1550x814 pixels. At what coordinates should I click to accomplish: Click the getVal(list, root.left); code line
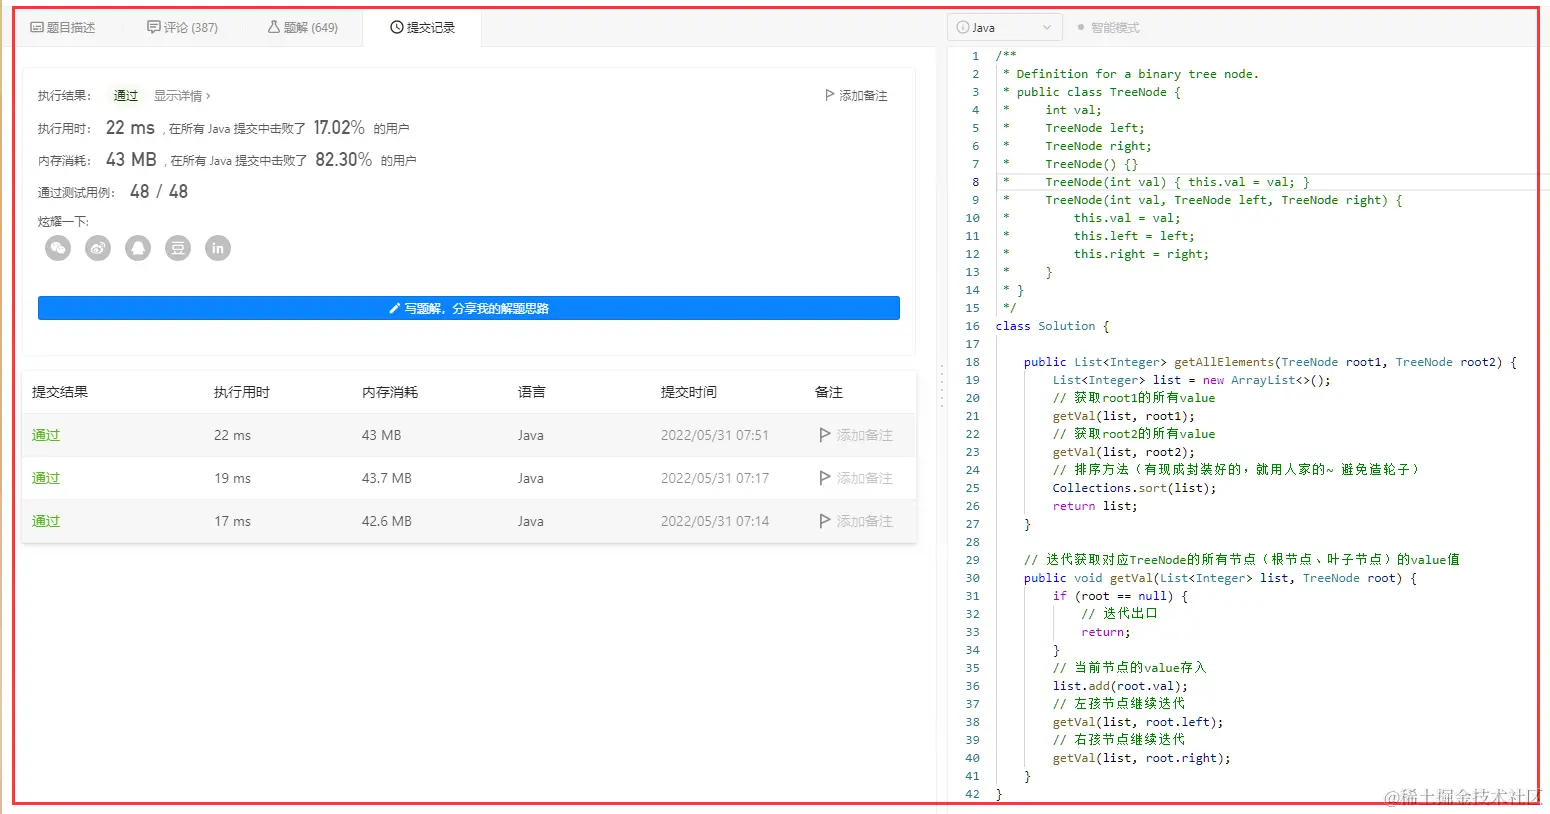[x=1138, y=722]
